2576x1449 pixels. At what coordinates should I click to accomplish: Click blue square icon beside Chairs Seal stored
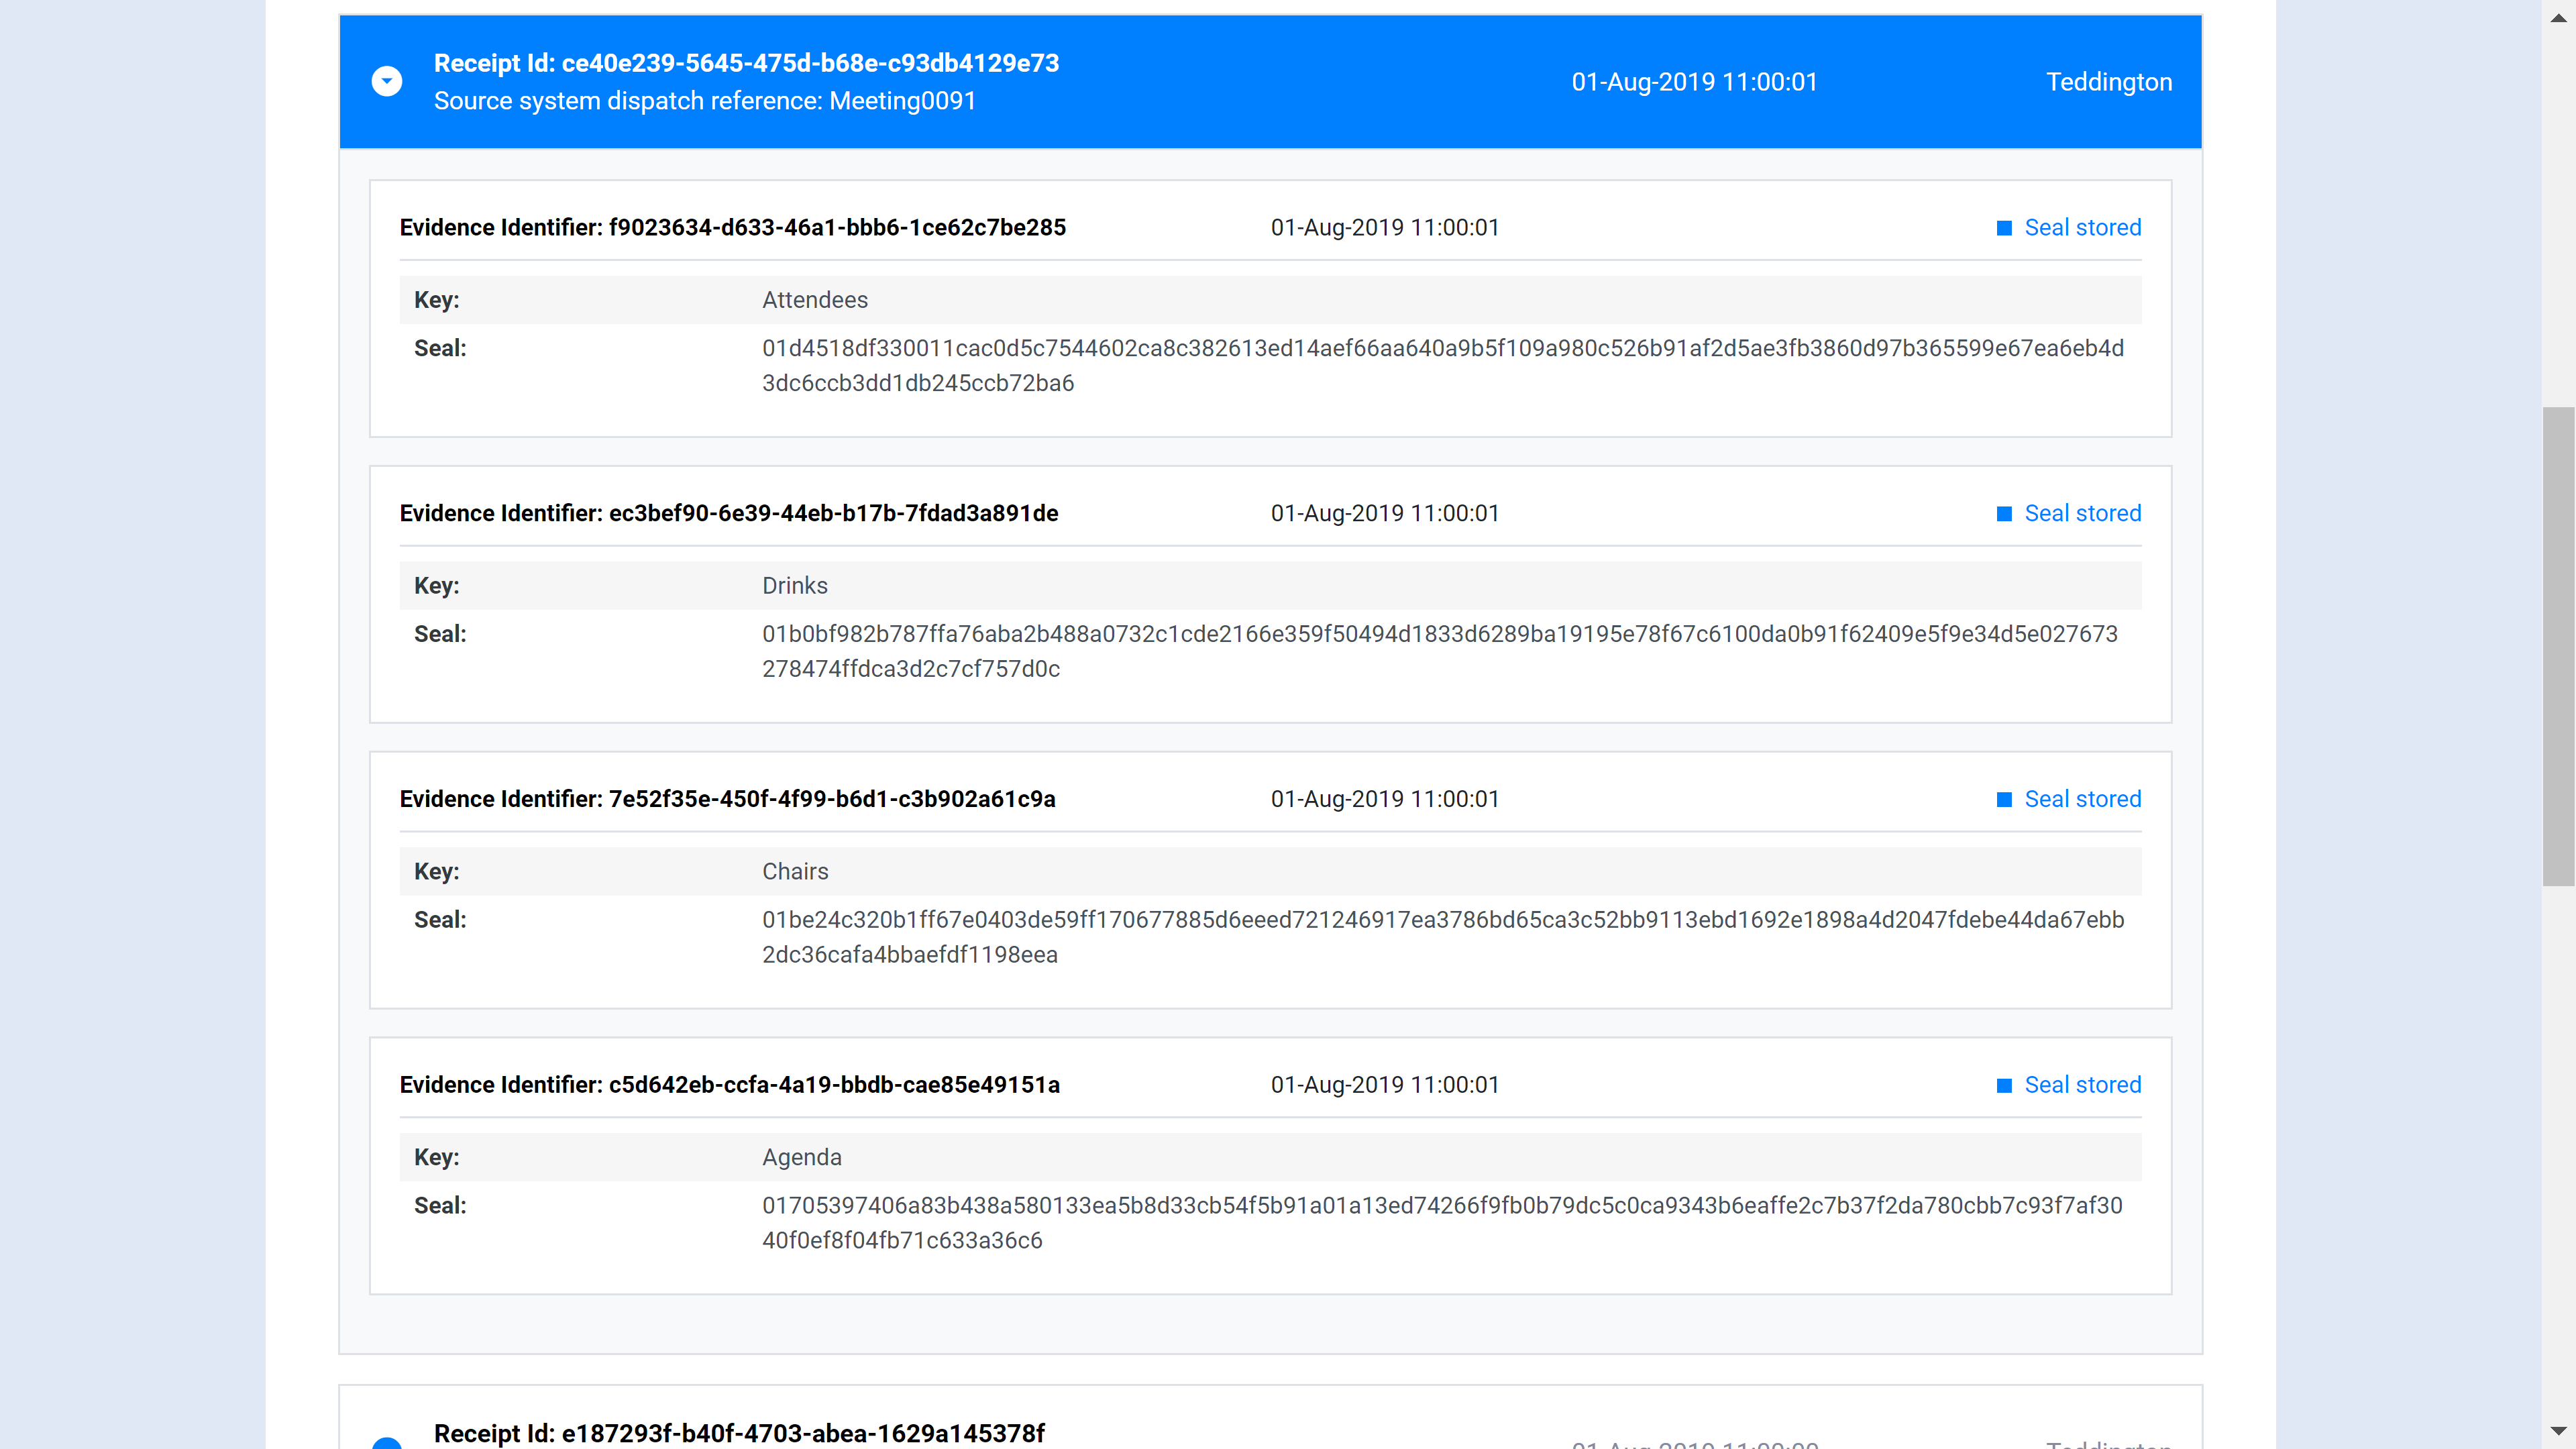pyautogui.click(x=2004, y=800)
